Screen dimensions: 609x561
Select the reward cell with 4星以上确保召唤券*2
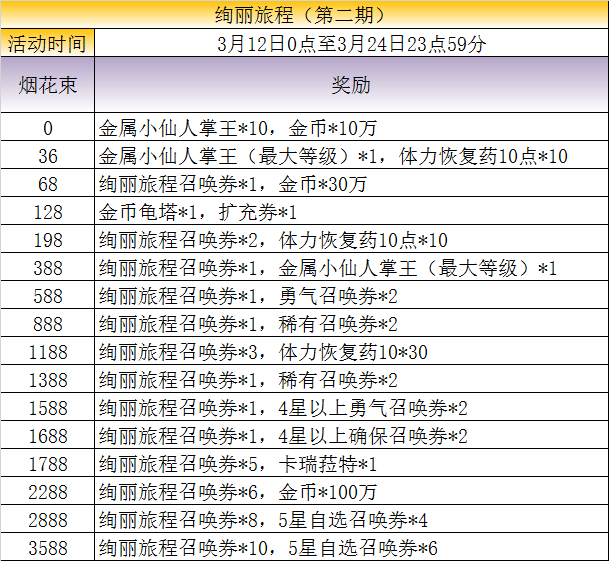(x=350, y=436)
